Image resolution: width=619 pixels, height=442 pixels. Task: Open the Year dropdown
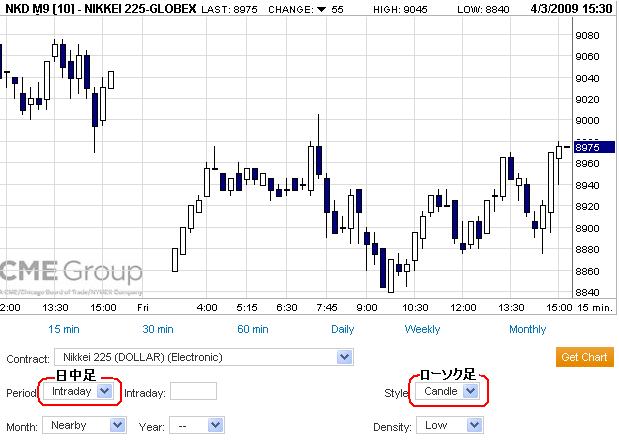tap(215, 425)
